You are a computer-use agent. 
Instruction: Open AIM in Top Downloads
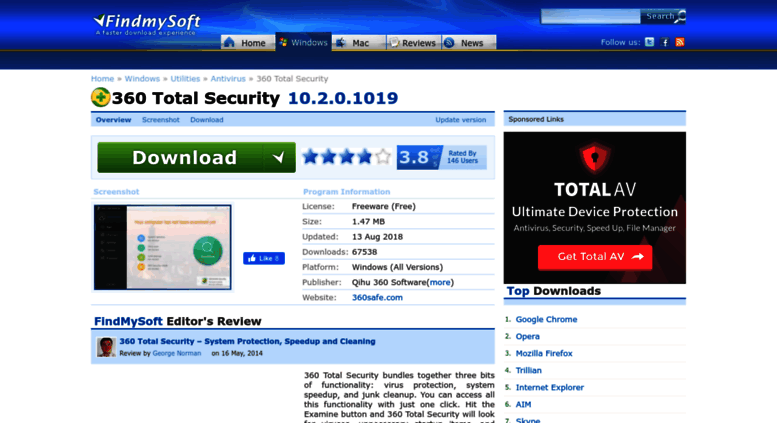(x=523, y=404)
